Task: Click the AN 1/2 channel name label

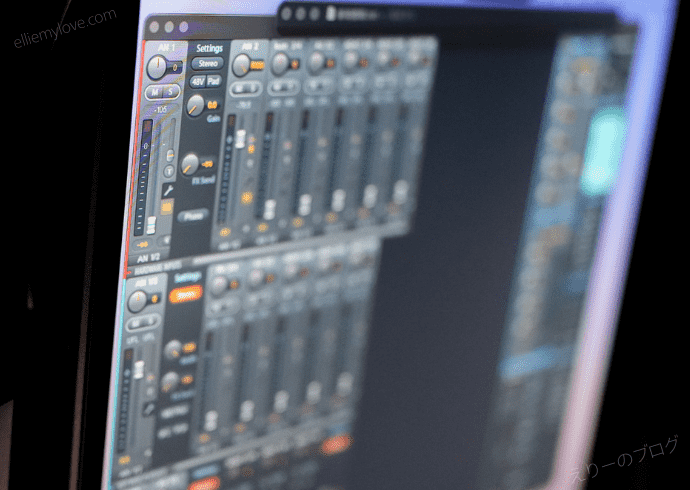Action: (x=149, y=258)
